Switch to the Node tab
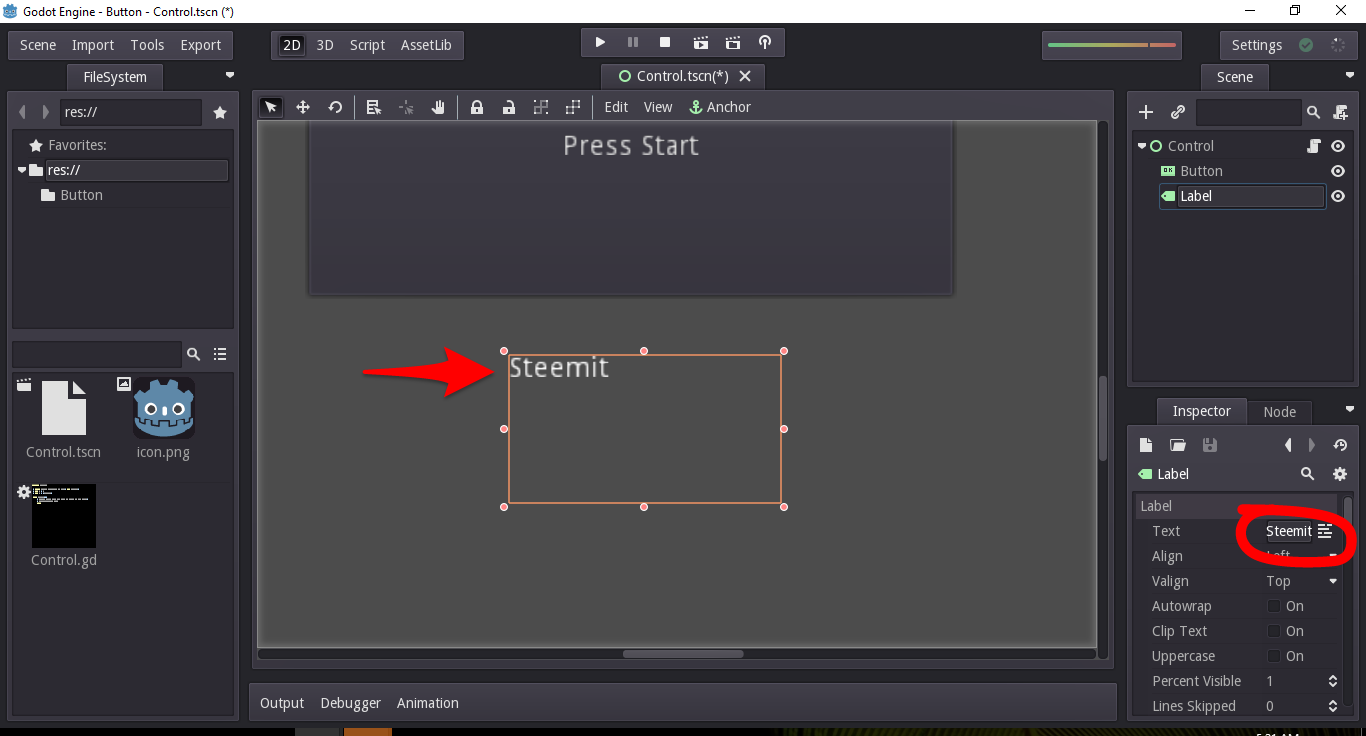1366x736 pixels. (x=1279, y=411)
